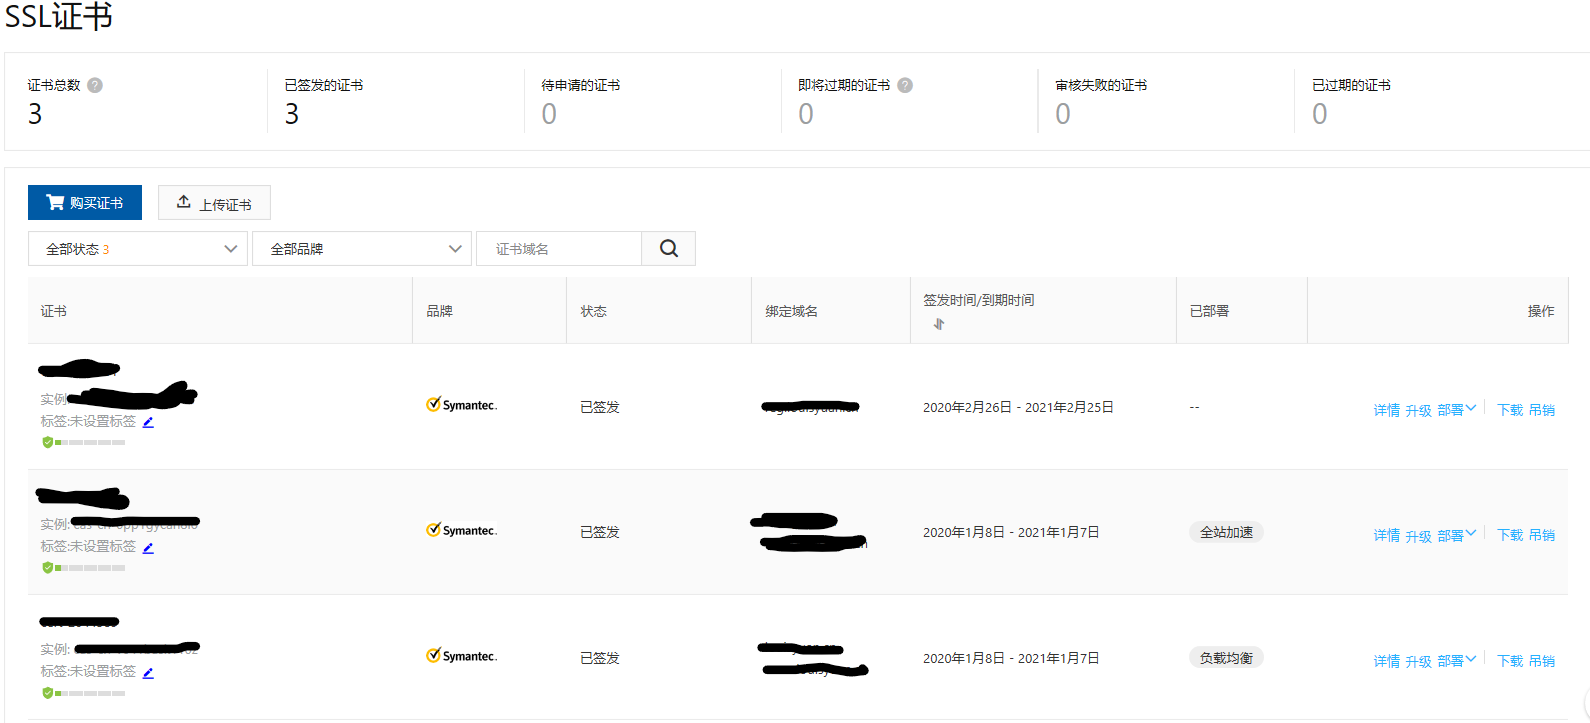This screenshot has width=1590, height=723.
Task: Focus the 证书域名 search field
Action: (559, 248)
